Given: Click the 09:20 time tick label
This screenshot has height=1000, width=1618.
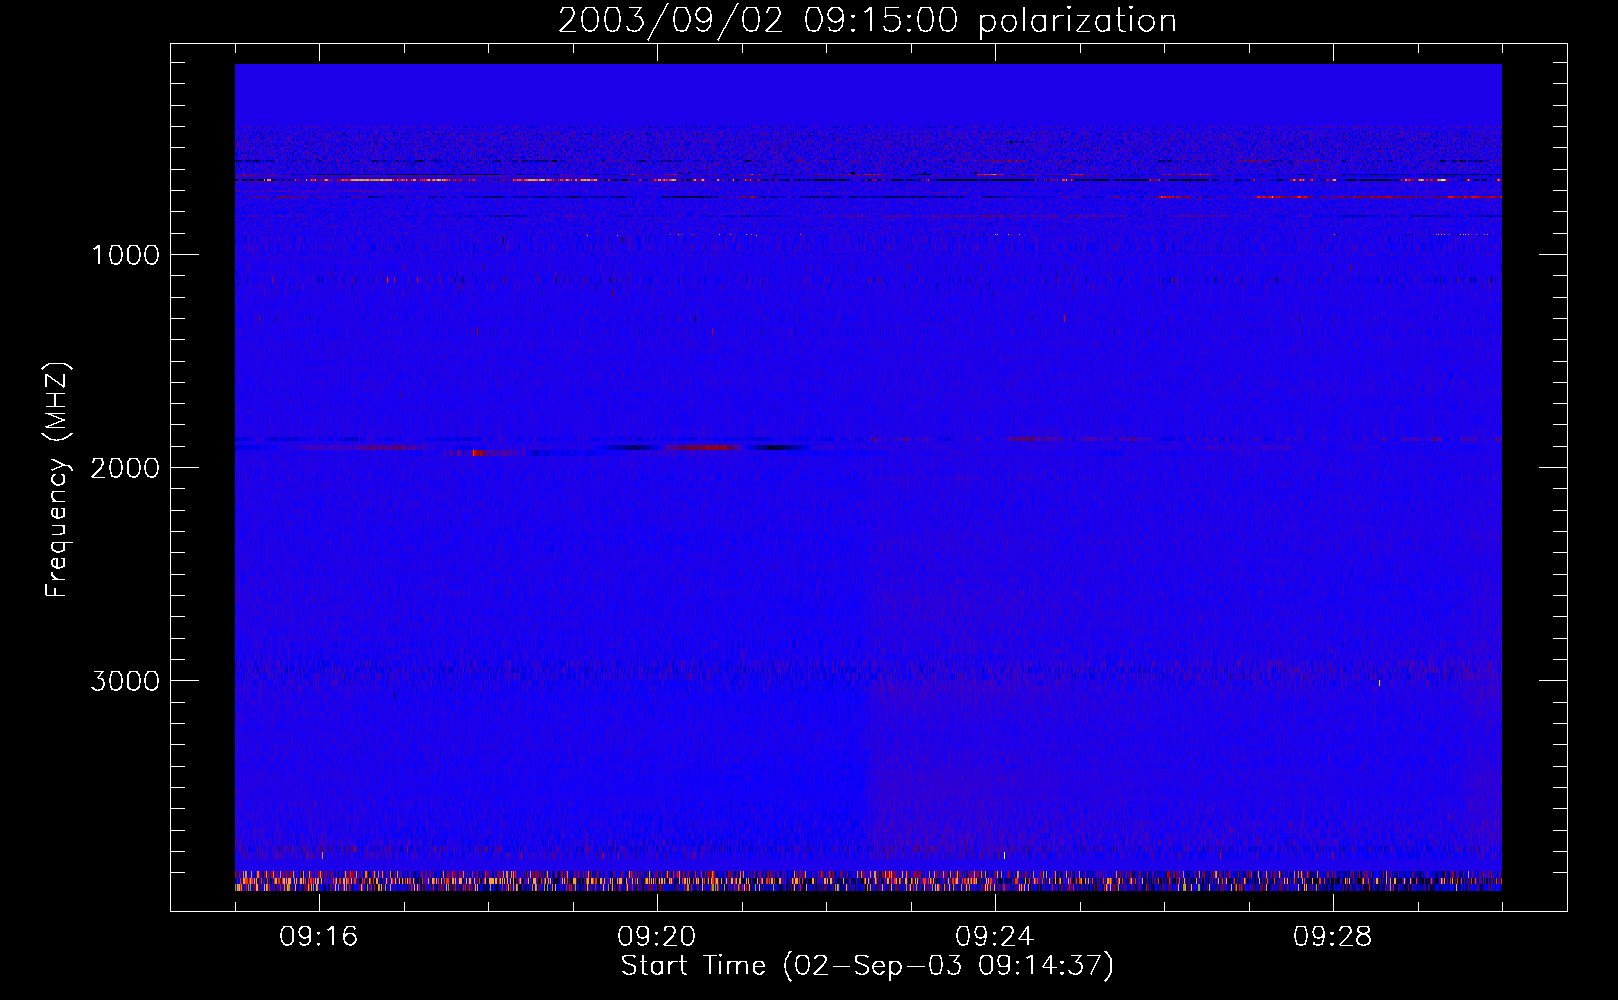Looking at the screenshot, I should click(657, 937).
